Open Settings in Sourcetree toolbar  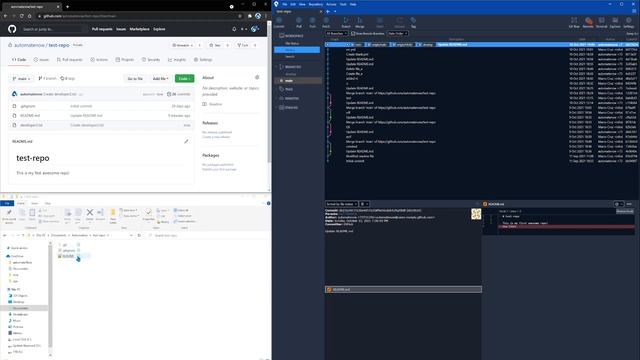629,22
